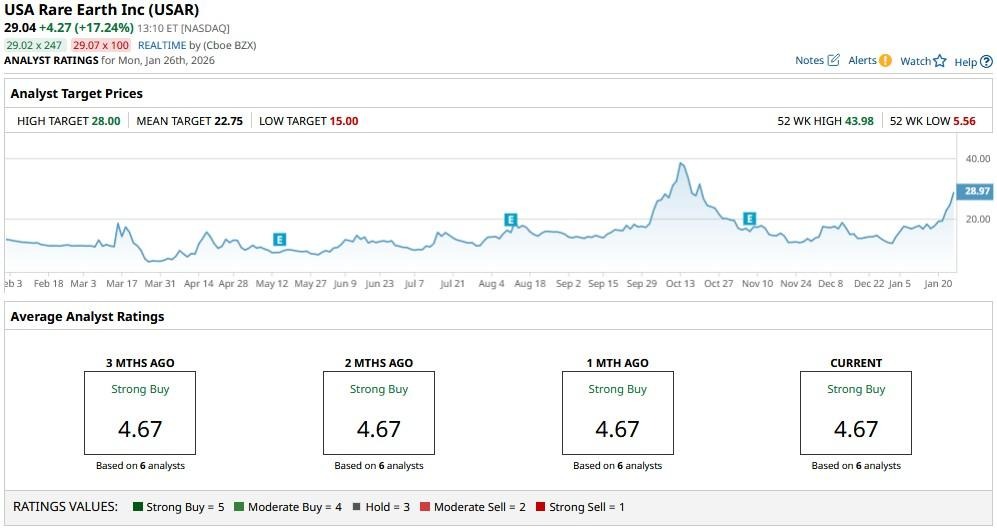The height and width of the screenshot is (529, 997).
Task: Click the MEAN TARGET 22.75 value
Action: pyautogui.click(x=228, y=121)
